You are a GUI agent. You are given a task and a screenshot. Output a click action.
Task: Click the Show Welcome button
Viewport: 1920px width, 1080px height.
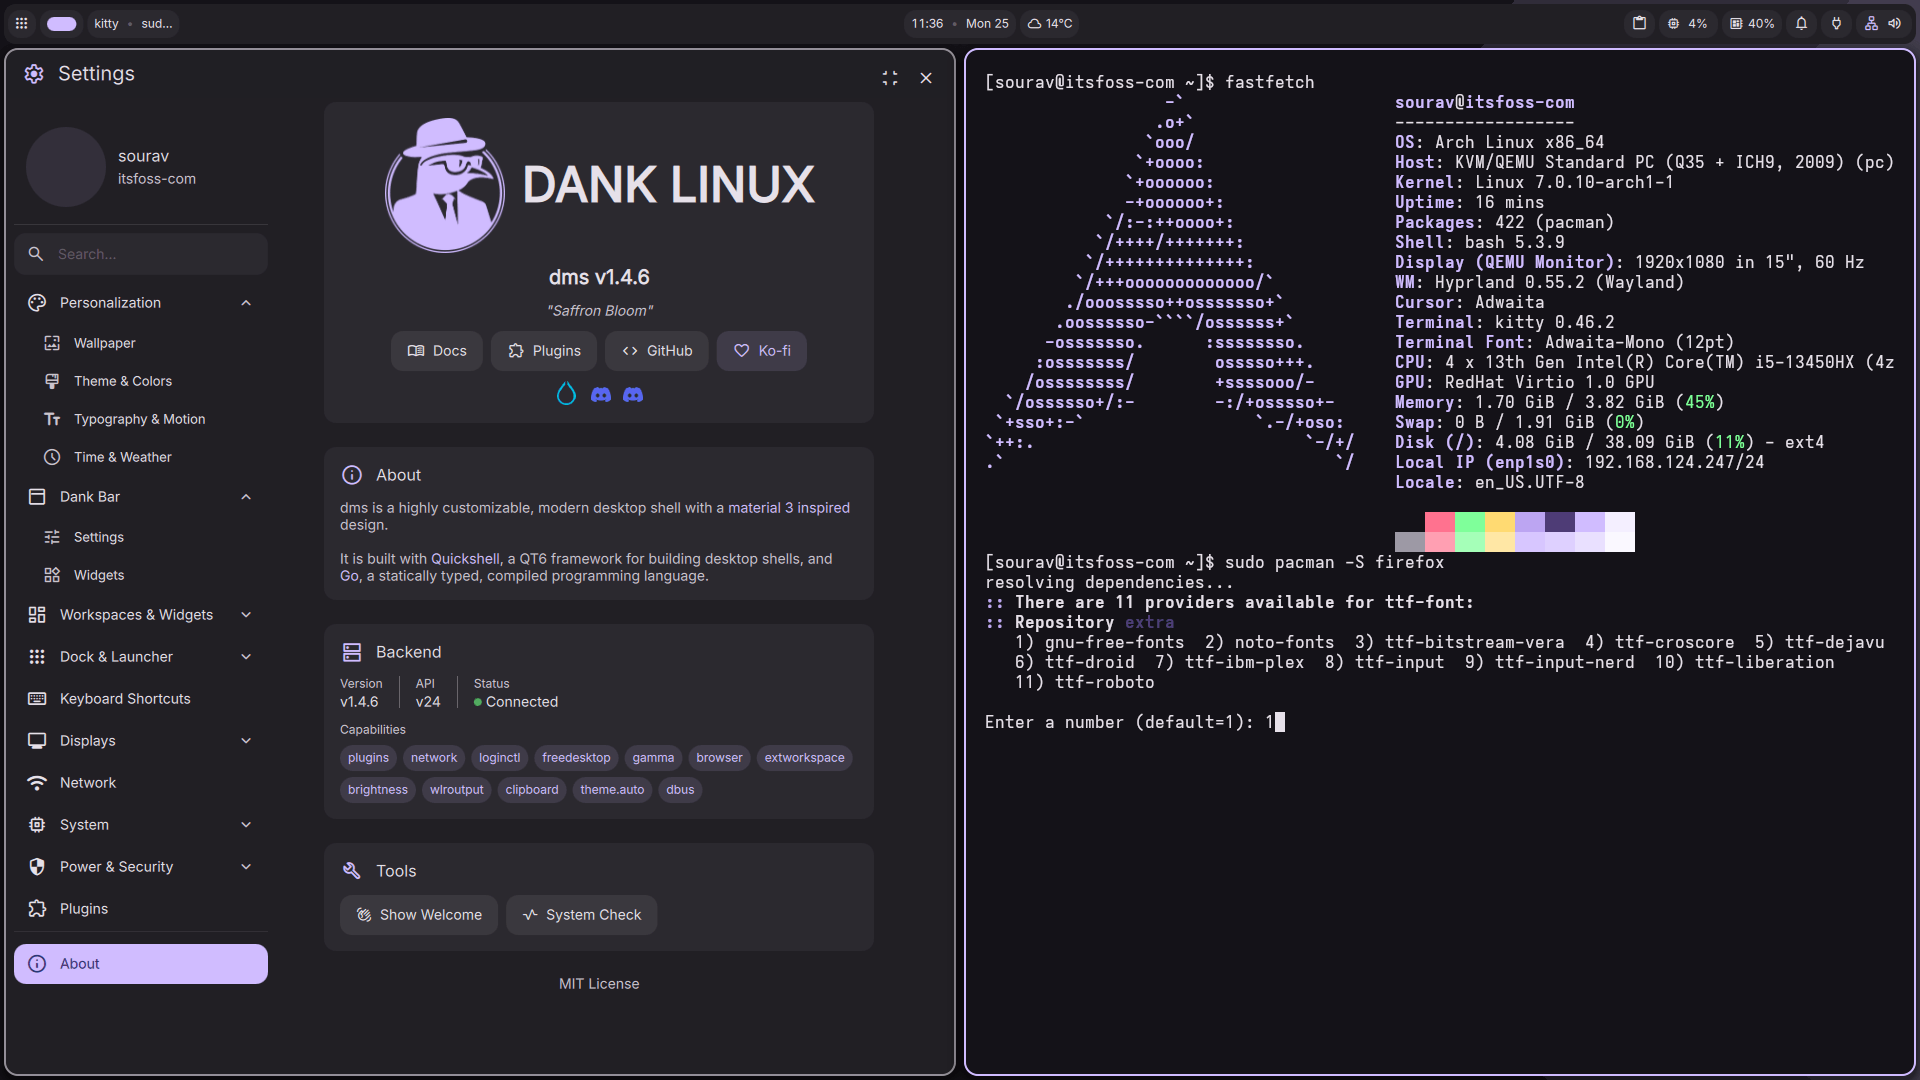(419, 915)
